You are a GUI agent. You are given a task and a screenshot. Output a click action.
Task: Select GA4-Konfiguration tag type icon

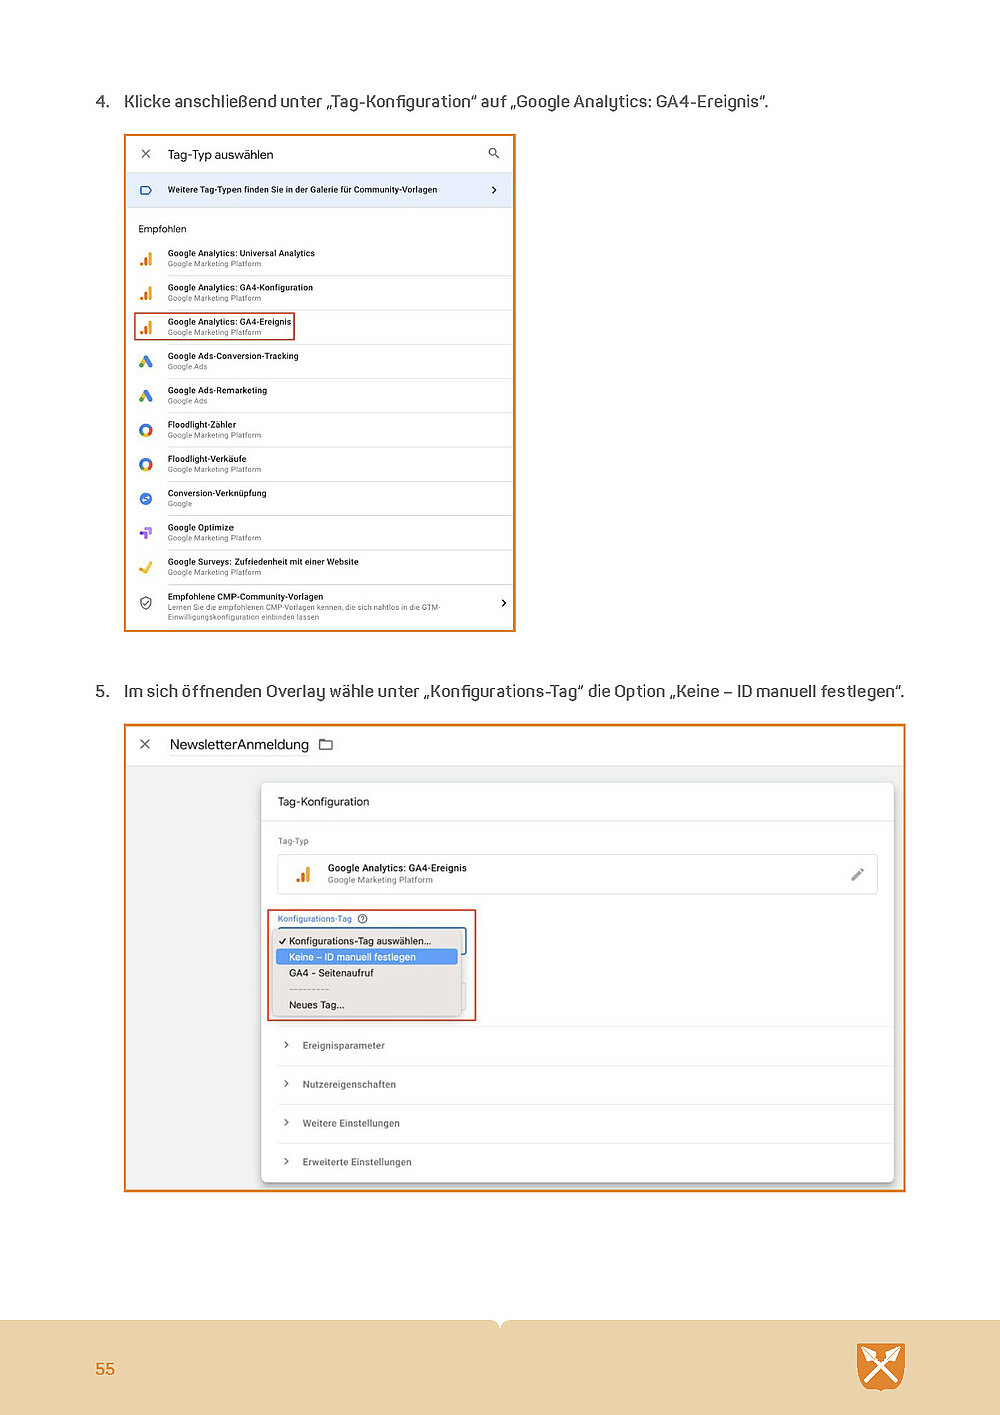pos(146,293)
